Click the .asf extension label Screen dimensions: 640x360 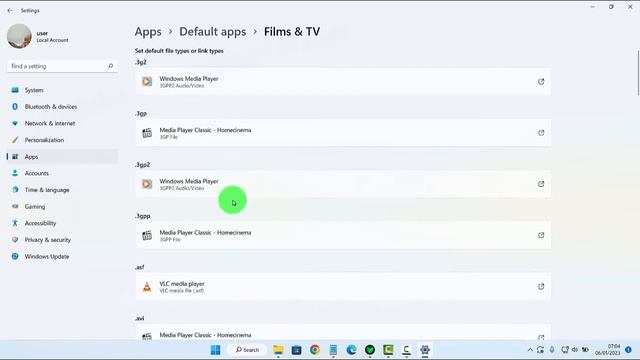click(140, 267)
